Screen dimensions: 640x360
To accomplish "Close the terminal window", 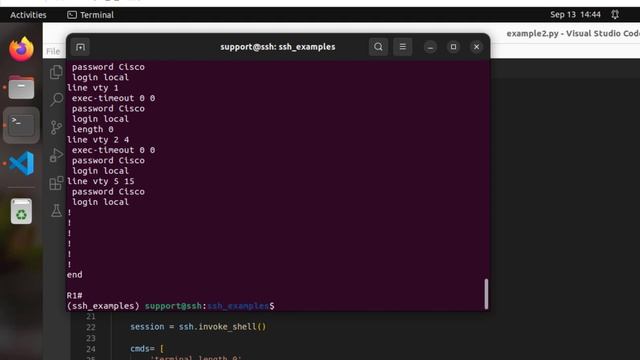I will (476, 47).
